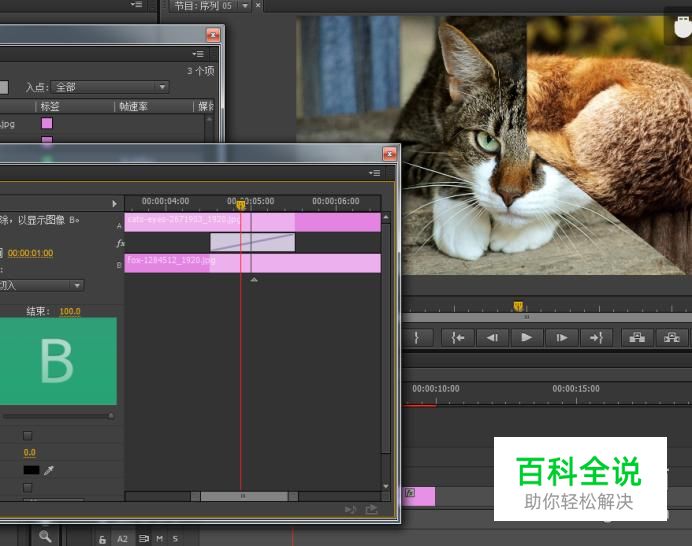The height and width of the screenshot is (546, 692).
Task: Click the Effect Controls vertical scrollbar up arrow
Action: pyautogui.click(x=386, y=218)
